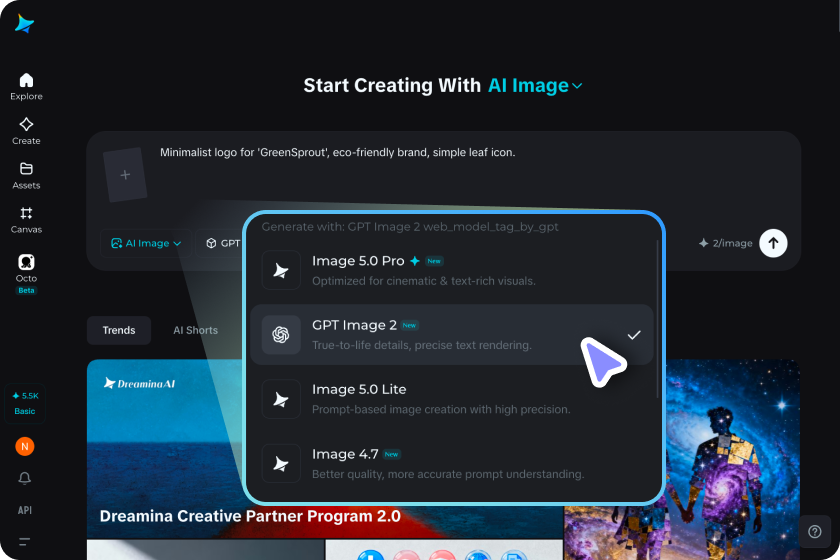Open the Dreamina logo home link
The height and width of the screenshot is (560, 840).
click(x=24, y=24)
